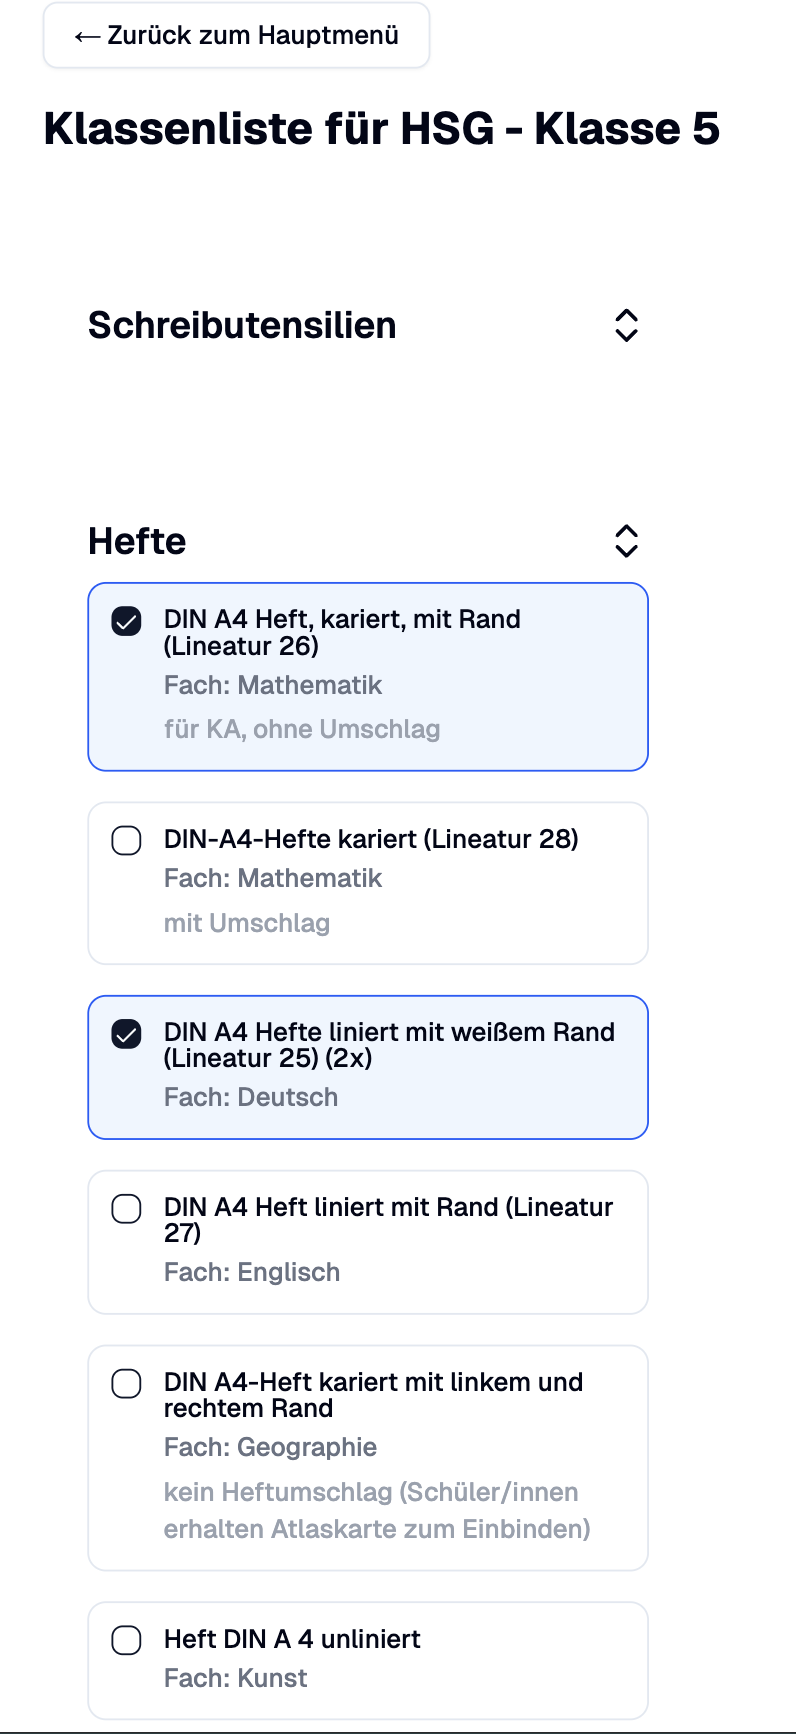Click the Fach: Englisch item card
Image resolution: width=796 pixels, height=1734 pixels.
368,1242
